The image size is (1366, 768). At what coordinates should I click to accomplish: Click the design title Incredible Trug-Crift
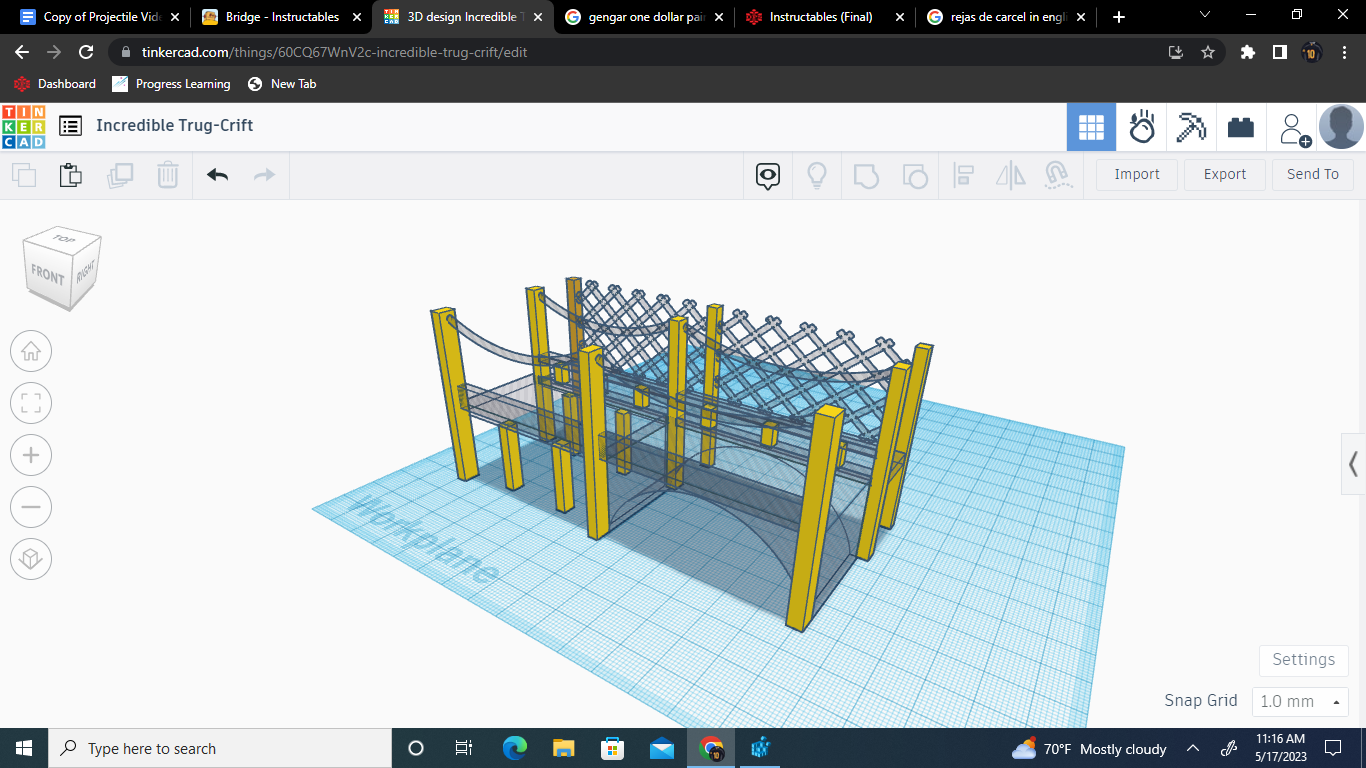175,126
